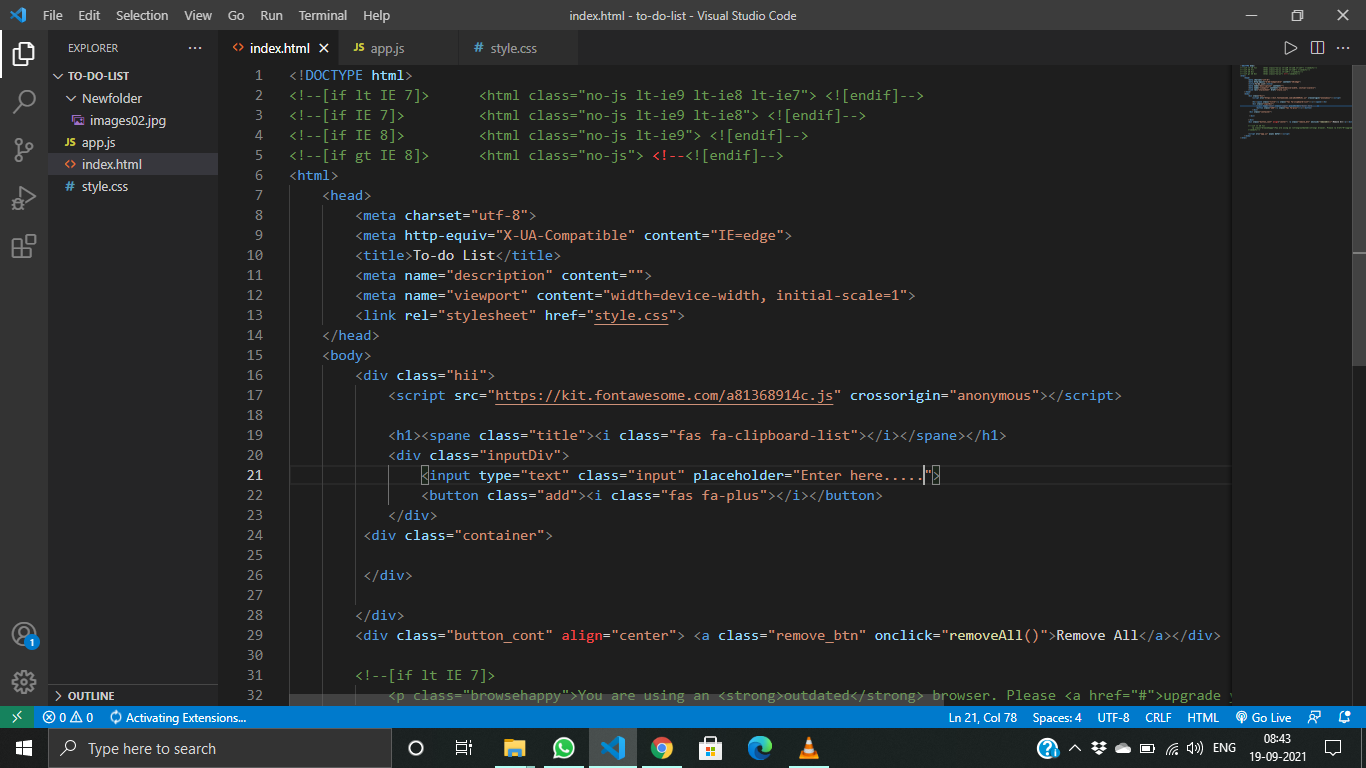The height and width of the screenshot is (768, 1366).
Task: Change language mode via HTML item
Action: tap(1202, 717)
